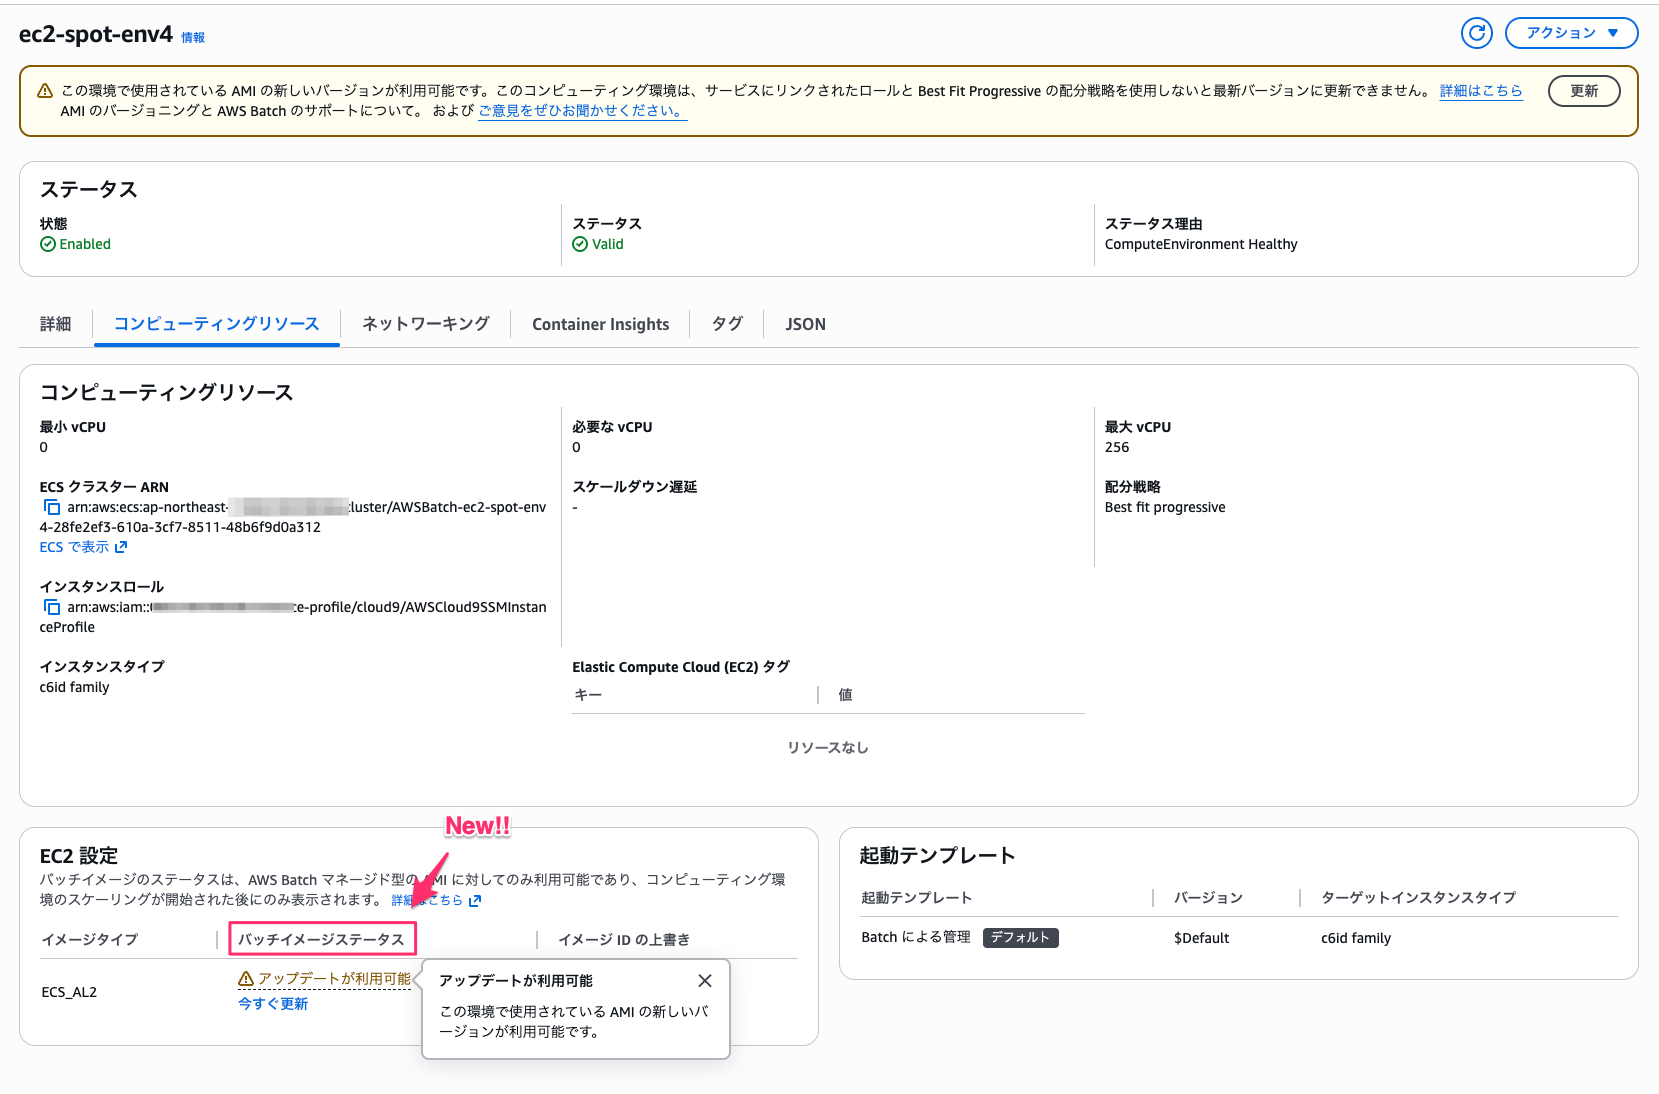Open the 詳細はこちら link in the warning banner
The image size is (1659, 1094).
[1481, 91]
